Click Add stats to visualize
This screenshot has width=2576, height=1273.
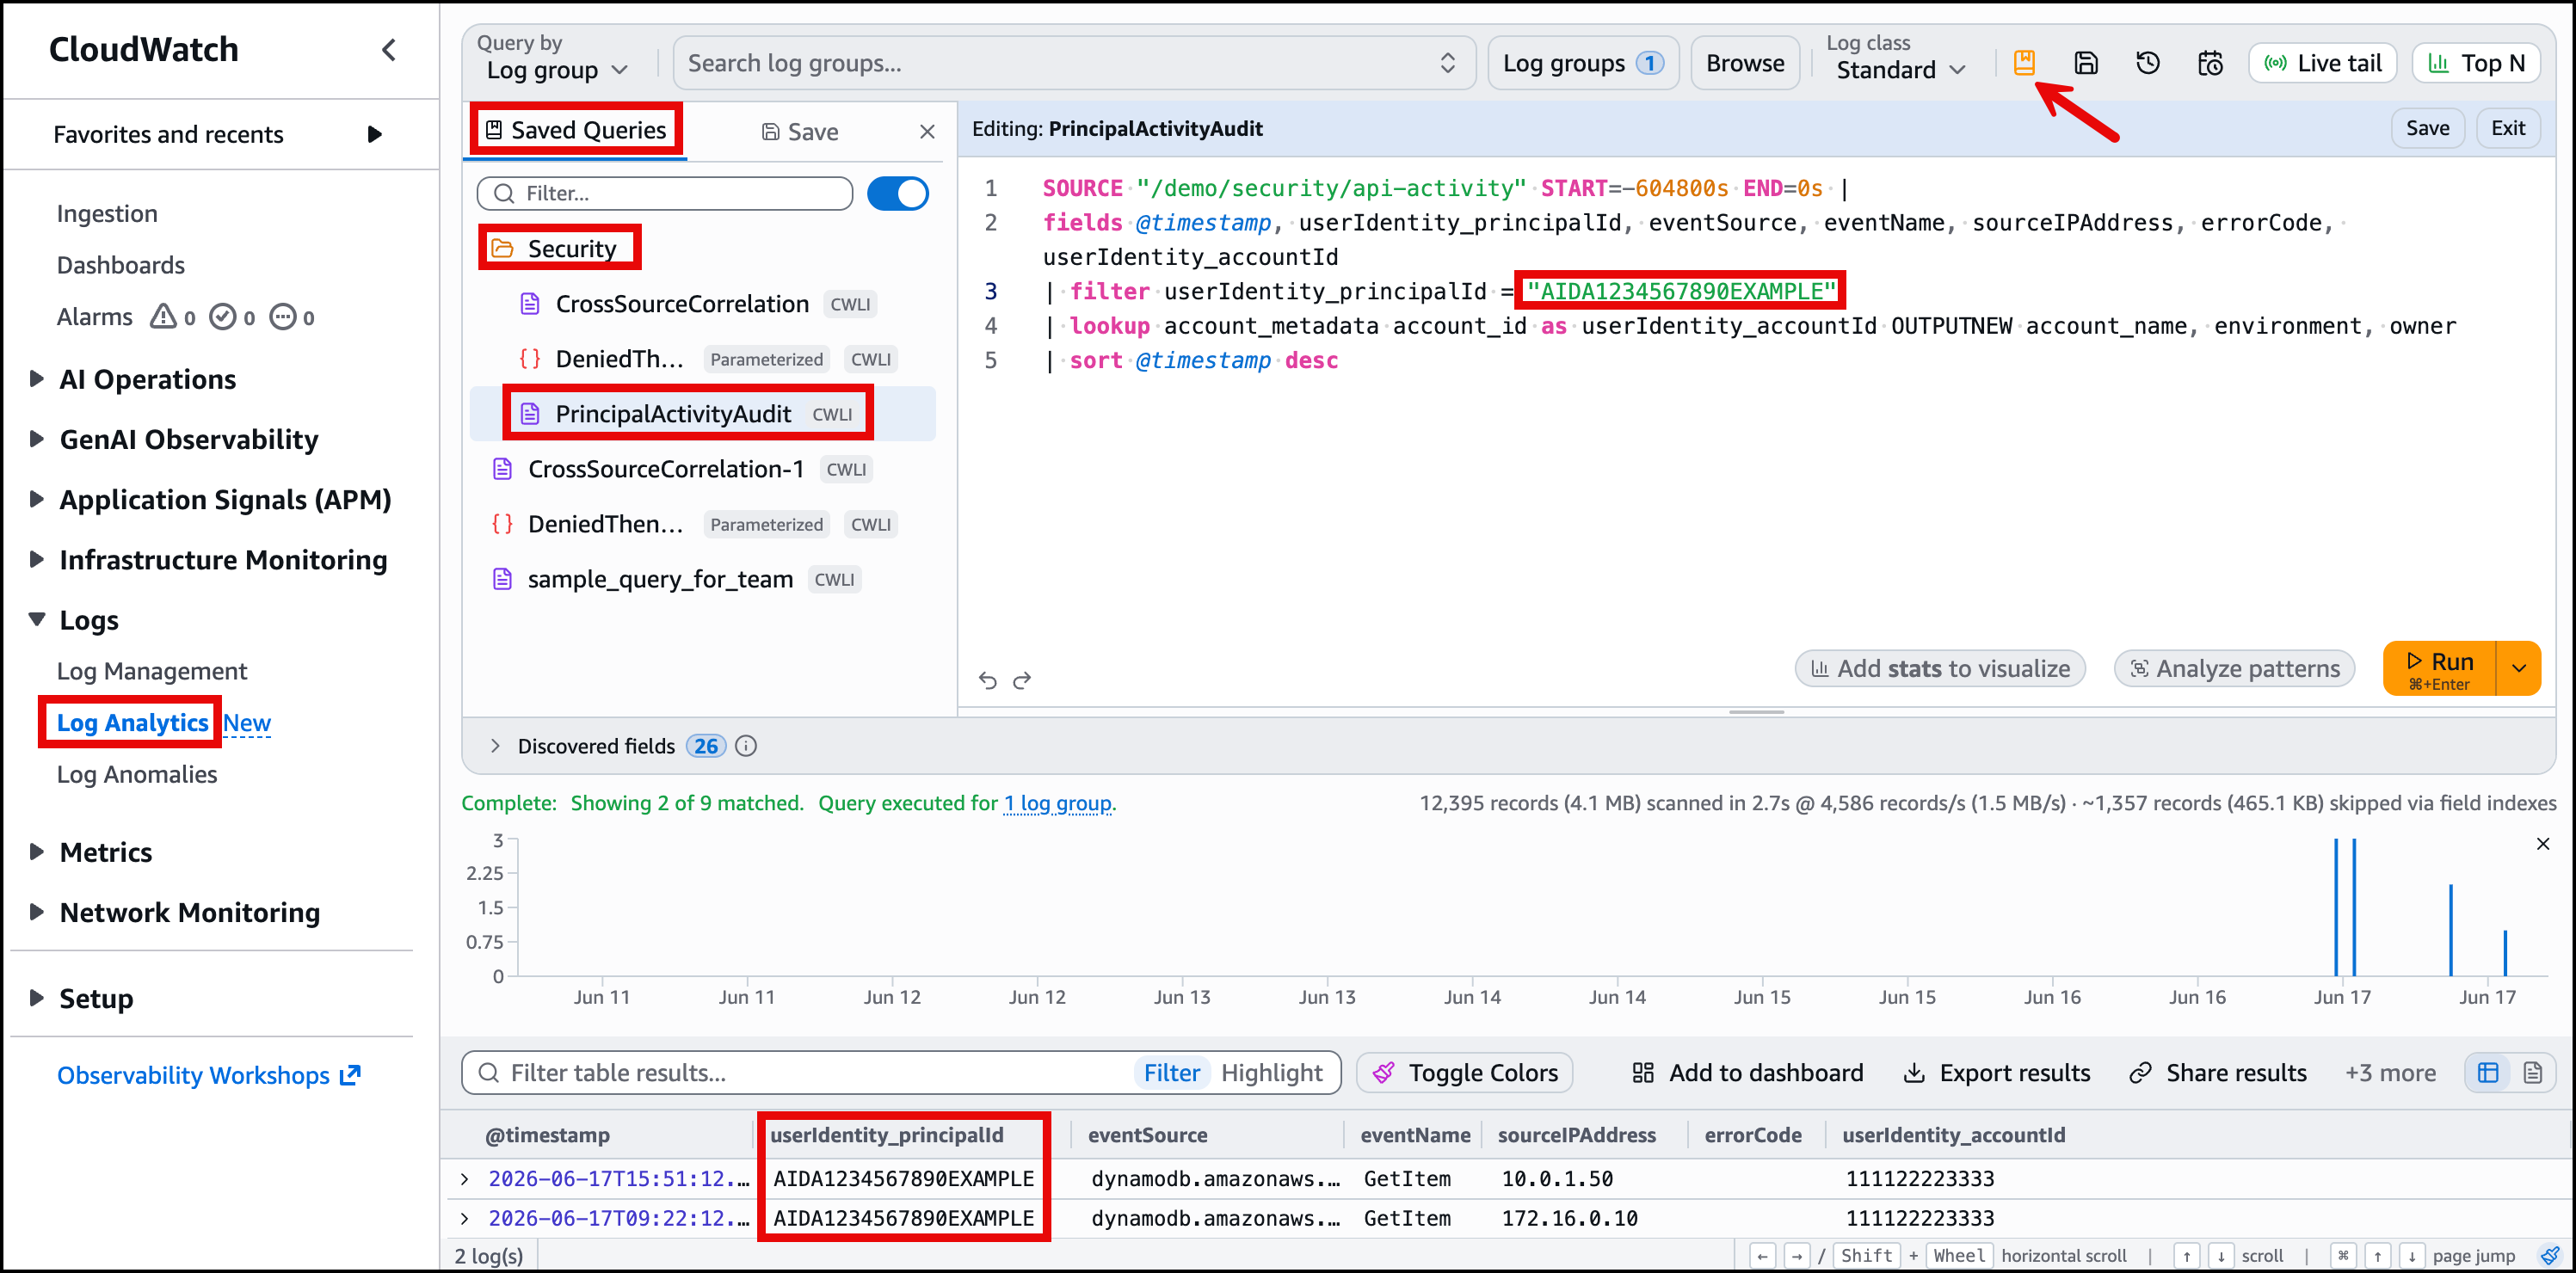[1940, 668]
